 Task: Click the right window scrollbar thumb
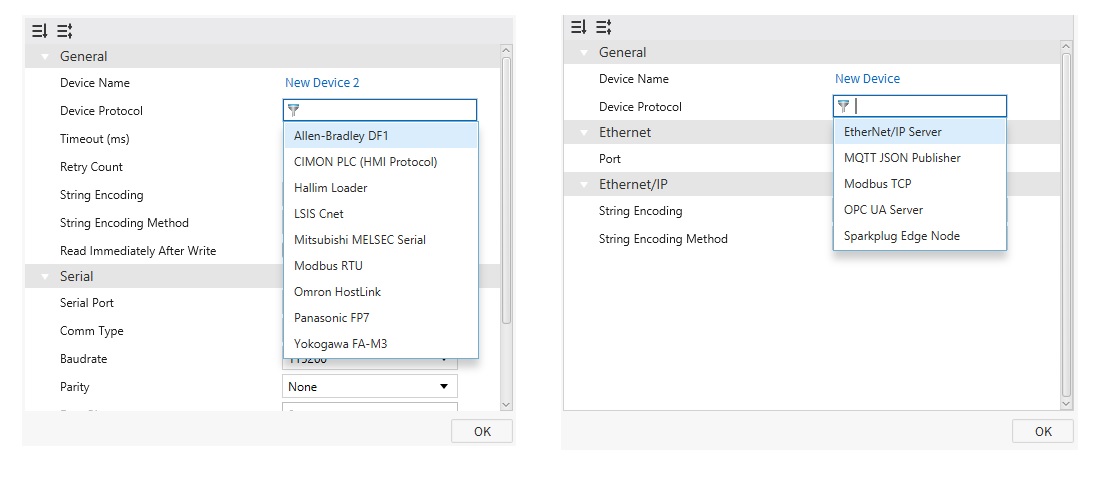coord(1067,225)
